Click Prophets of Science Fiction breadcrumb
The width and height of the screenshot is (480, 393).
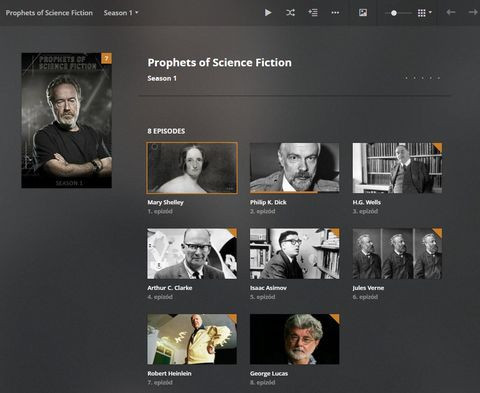[49, 13]
